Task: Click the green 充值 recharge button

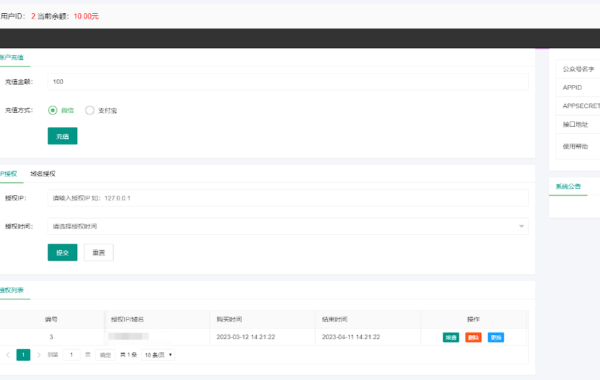Action: (x=62, y=136)
